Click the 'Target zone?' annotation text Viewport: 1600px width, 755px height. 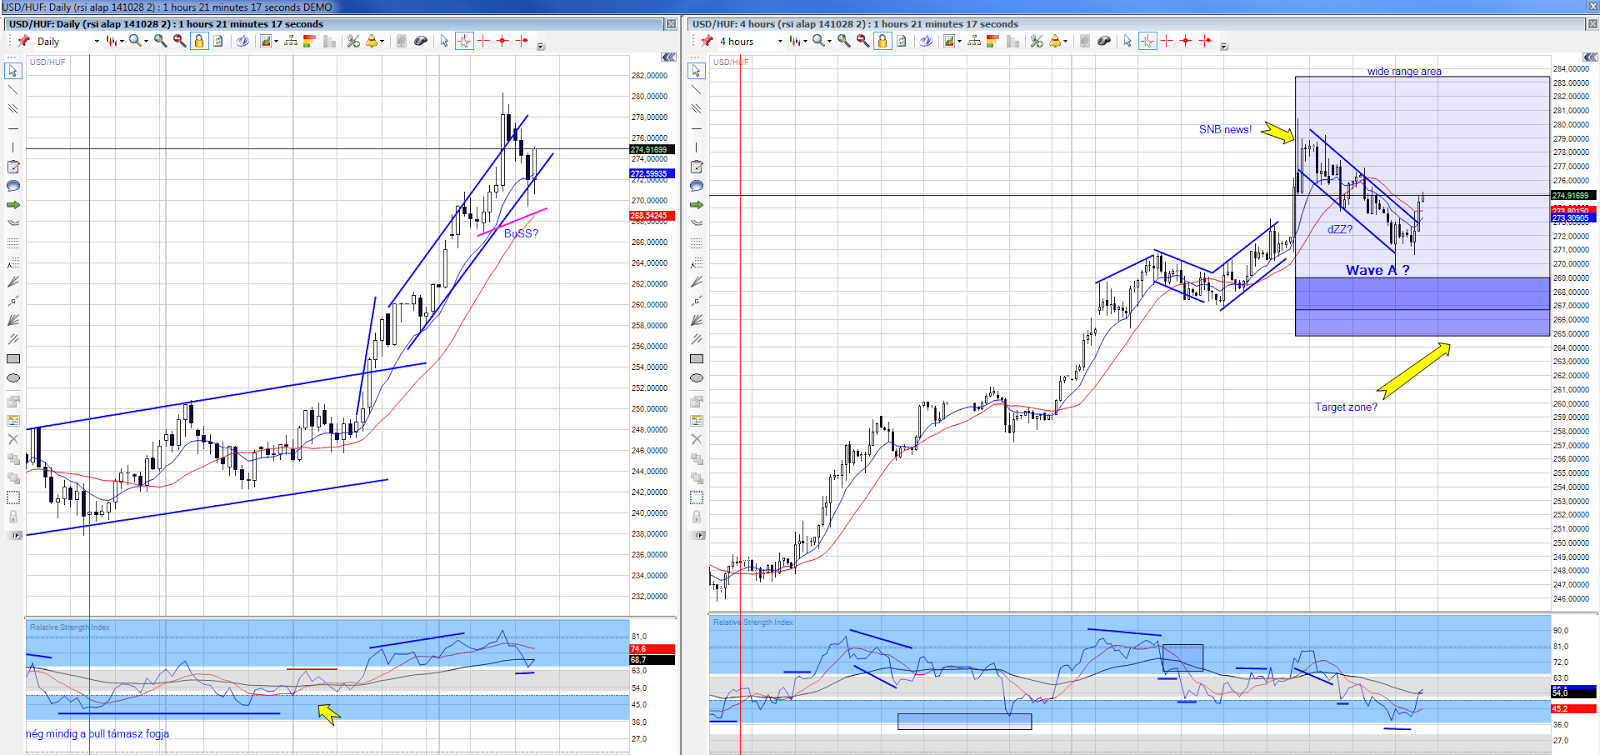[x=1346, y=407]
